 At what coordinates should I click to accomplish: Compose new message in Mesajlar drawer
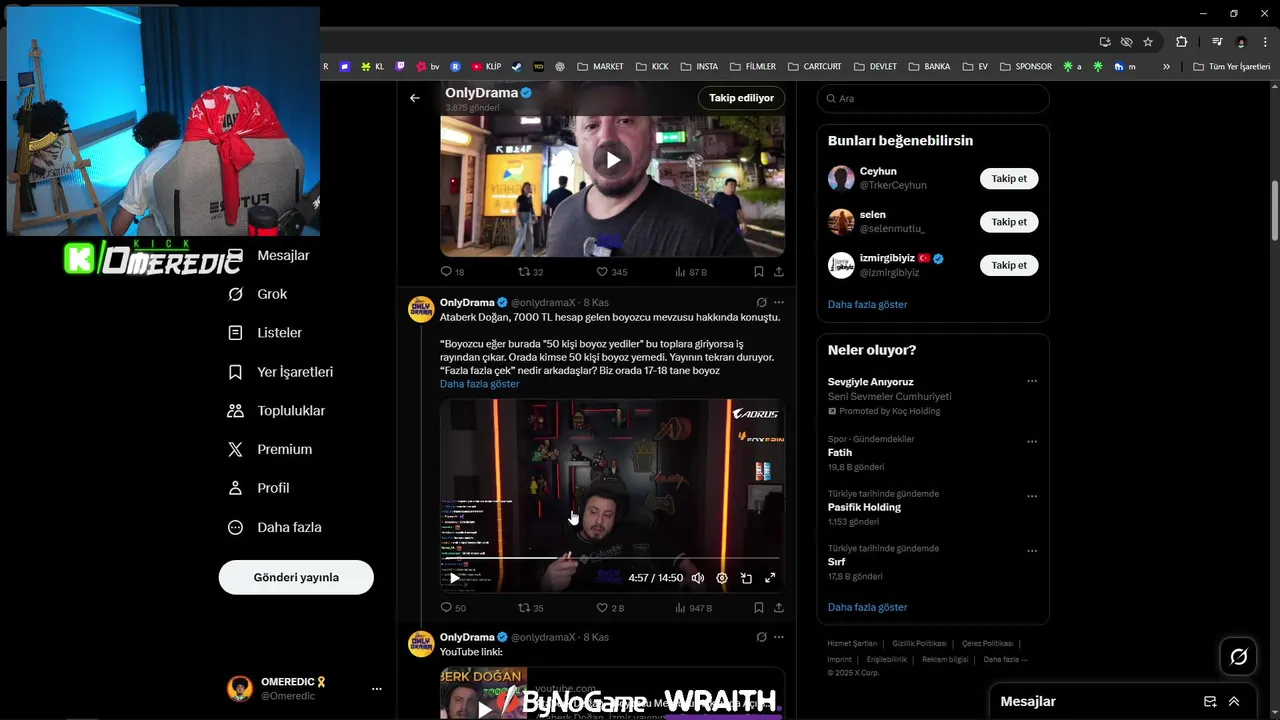pyautogui.click(x=1210, y=702)
